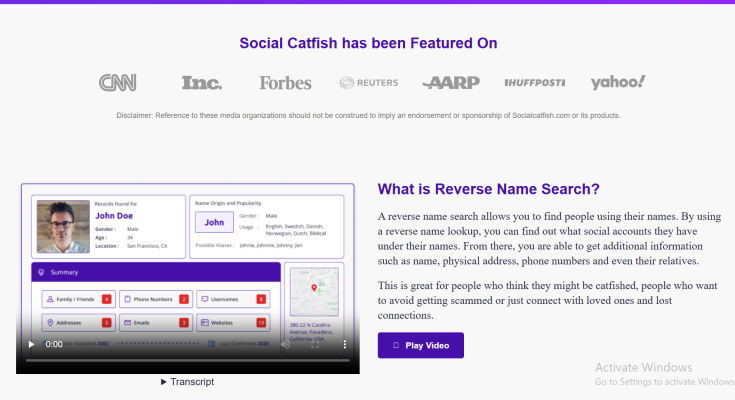Click the CNN logo
Screen dimensions: 735x400
(x=118, y=83)
